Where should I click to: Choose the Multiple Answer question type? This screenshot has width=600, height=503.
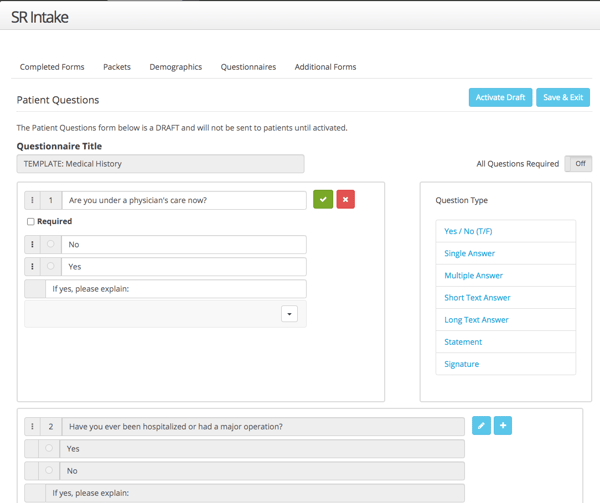[473, 275]
